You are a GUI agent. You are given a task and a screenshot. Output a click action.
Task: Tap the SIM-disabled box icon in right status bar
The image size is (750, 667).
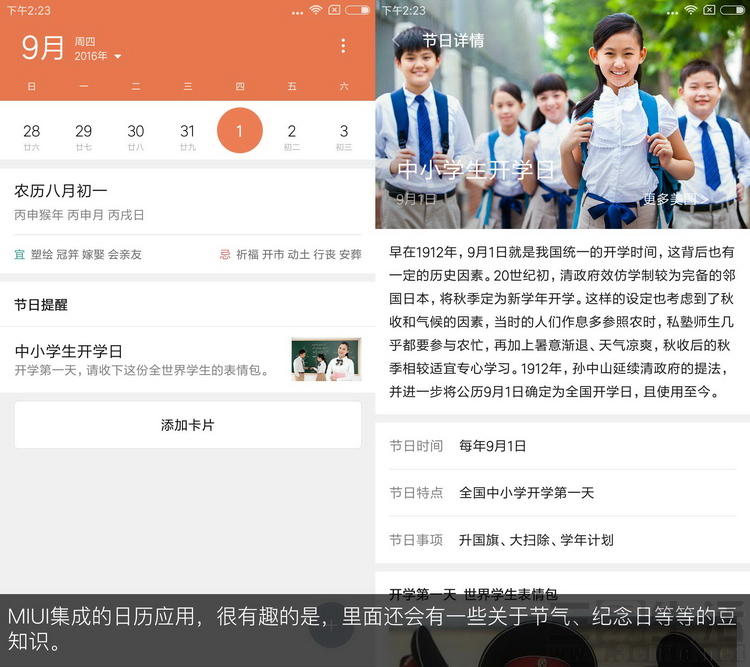tap(709, 10)
